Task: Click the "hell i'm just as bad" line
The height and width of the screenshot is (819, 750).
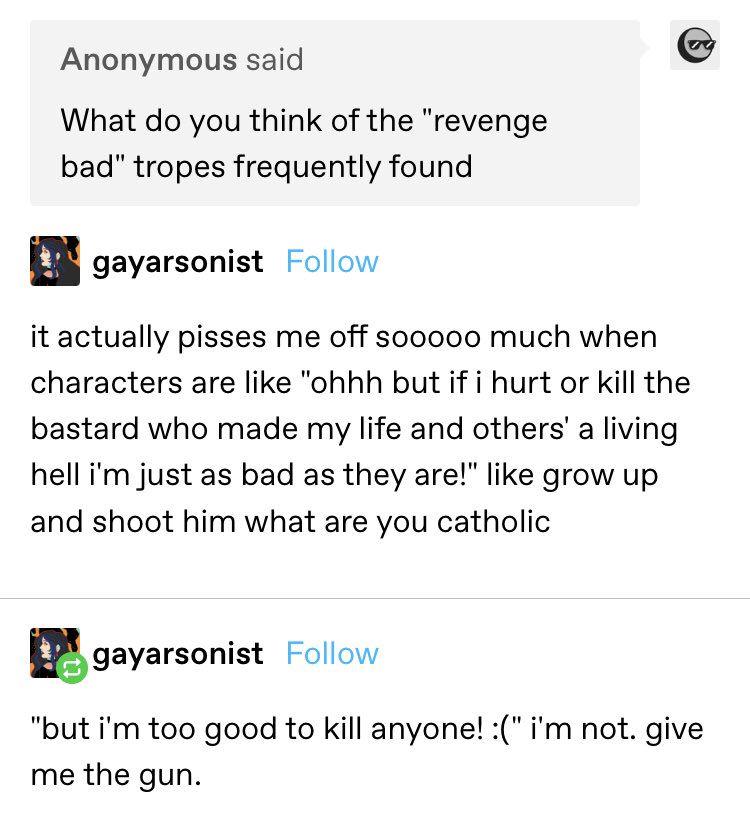Action: coord(344,476)
